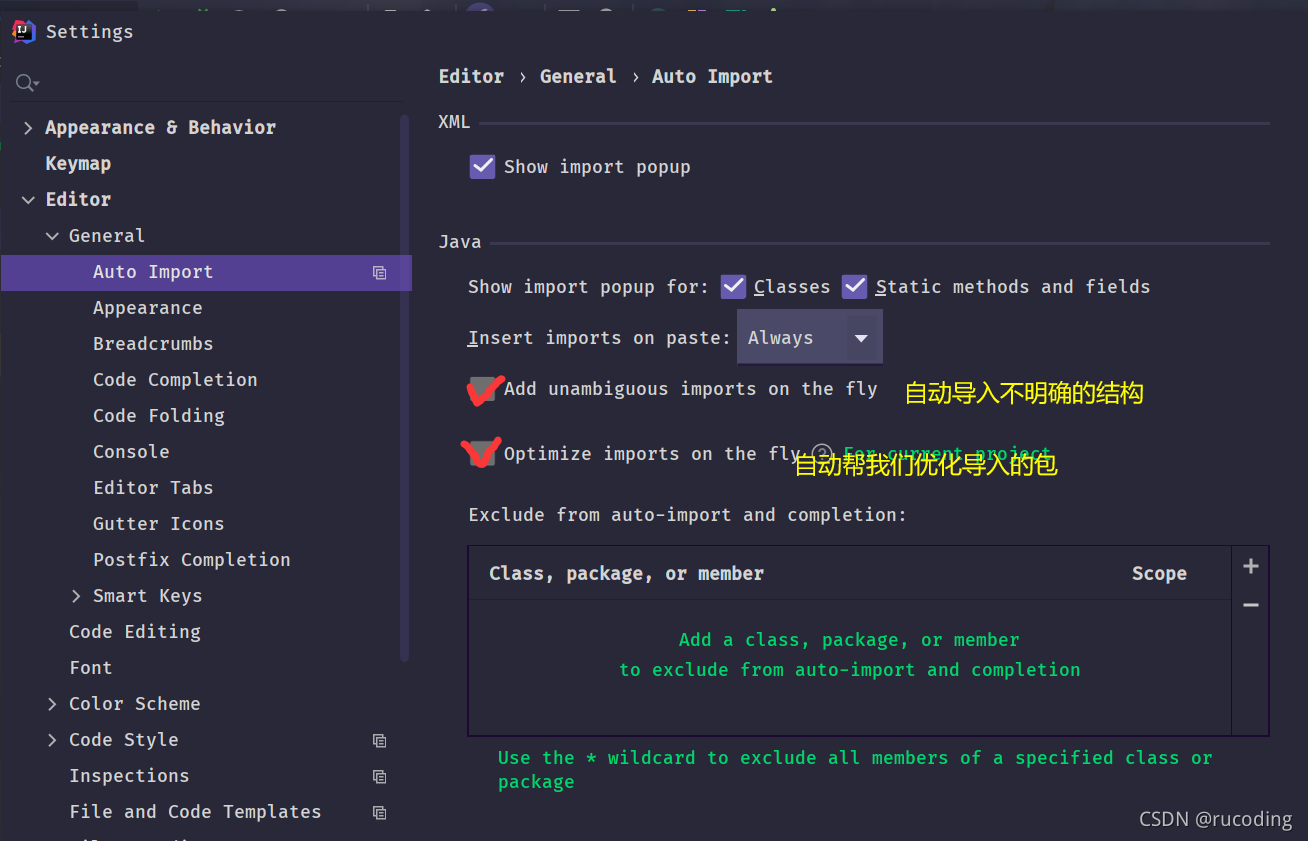
Task: Uncheck the Classes import popup checkbox
Action: tap(733, 287)
